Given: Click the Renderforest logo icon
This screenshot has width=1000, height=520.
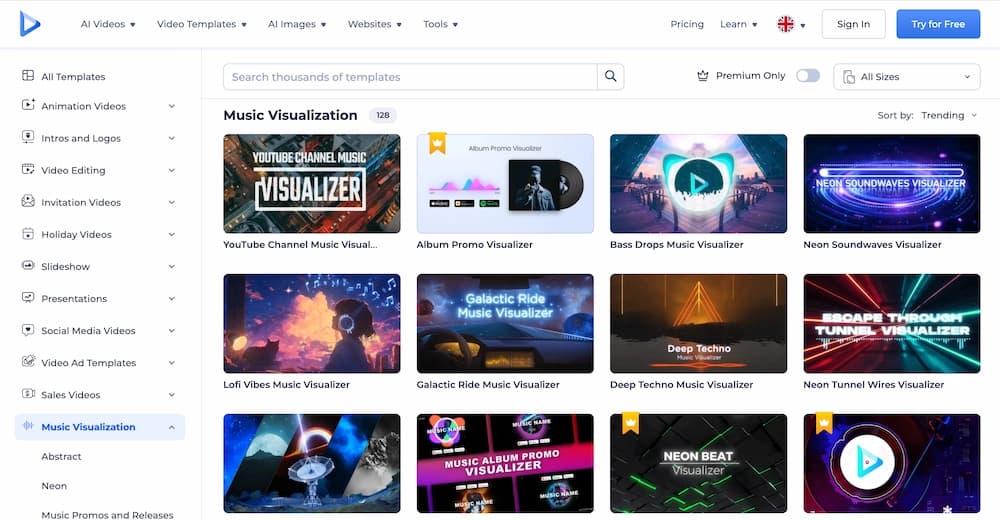Looking at the screenshot, I should [x=29, y=24].
